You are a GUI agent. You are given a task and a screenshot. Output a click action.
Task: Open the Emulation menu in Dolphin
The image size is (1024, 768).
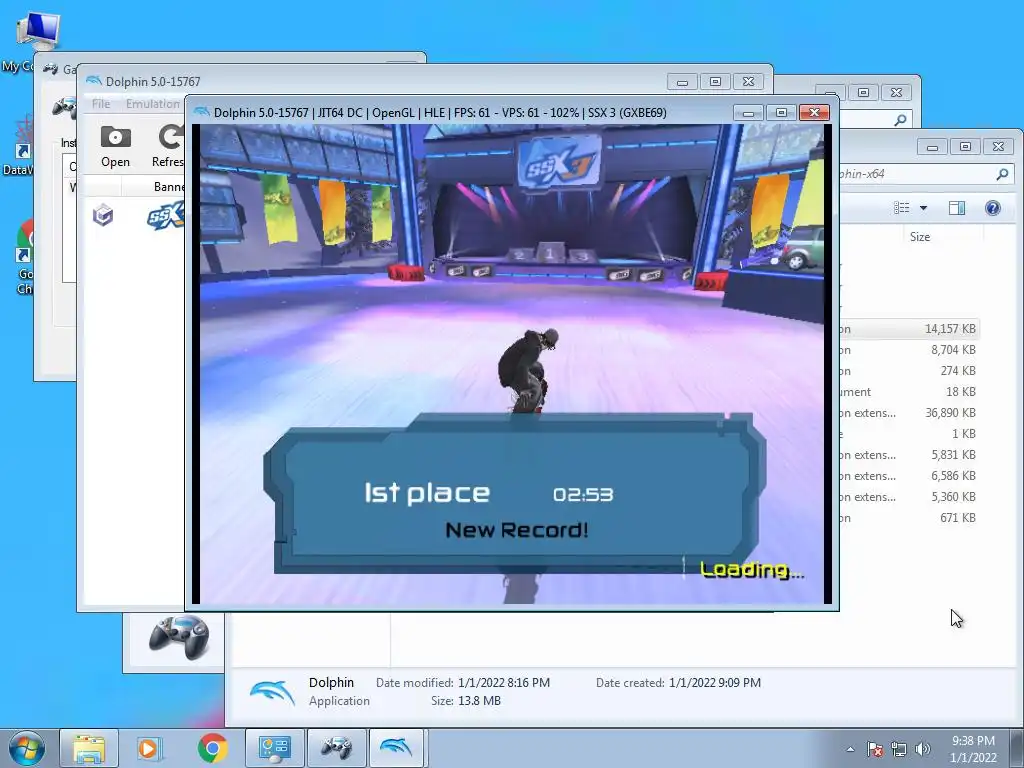pyautogui.click(x=153, y=104)
